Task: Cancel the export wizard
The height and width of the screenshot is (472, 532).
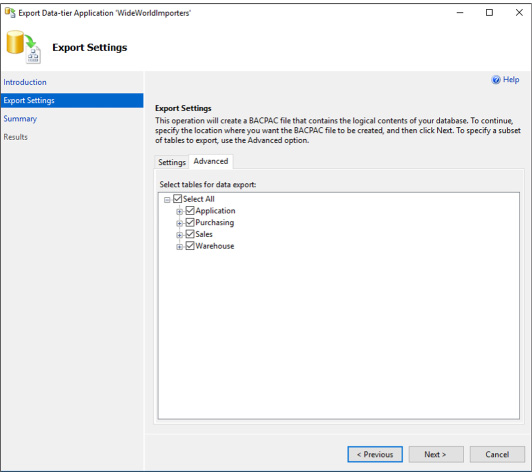Action: pos(497,454)
